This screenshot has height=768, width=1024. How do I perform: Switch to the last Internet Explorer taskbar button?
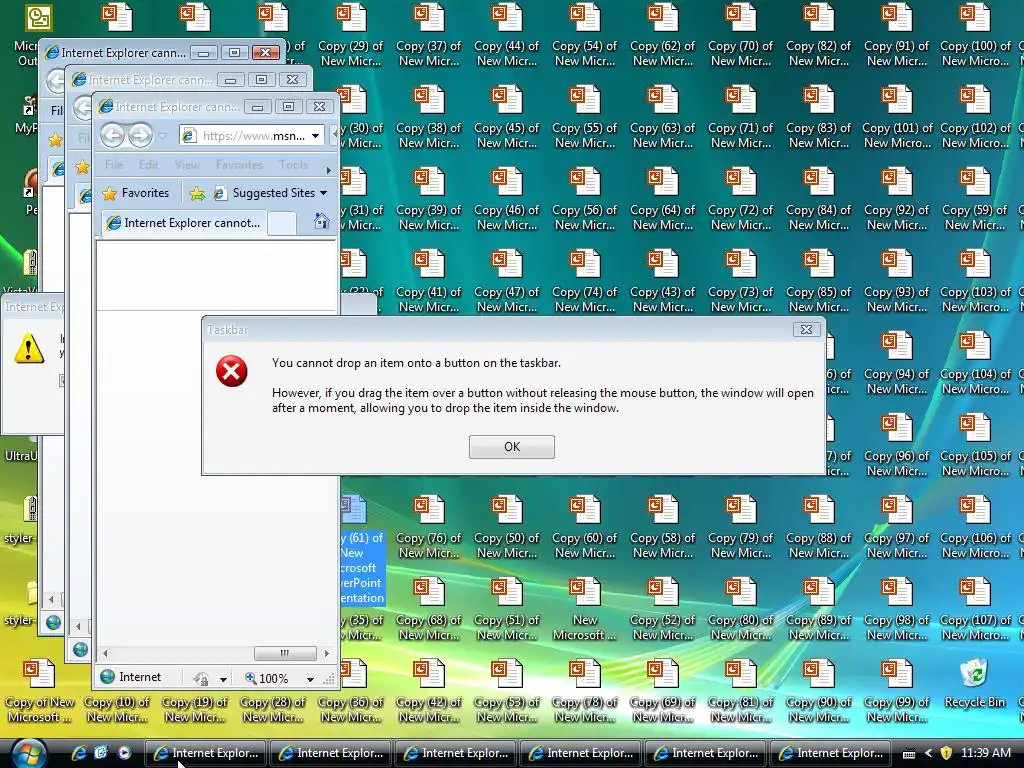pos(831,753)
